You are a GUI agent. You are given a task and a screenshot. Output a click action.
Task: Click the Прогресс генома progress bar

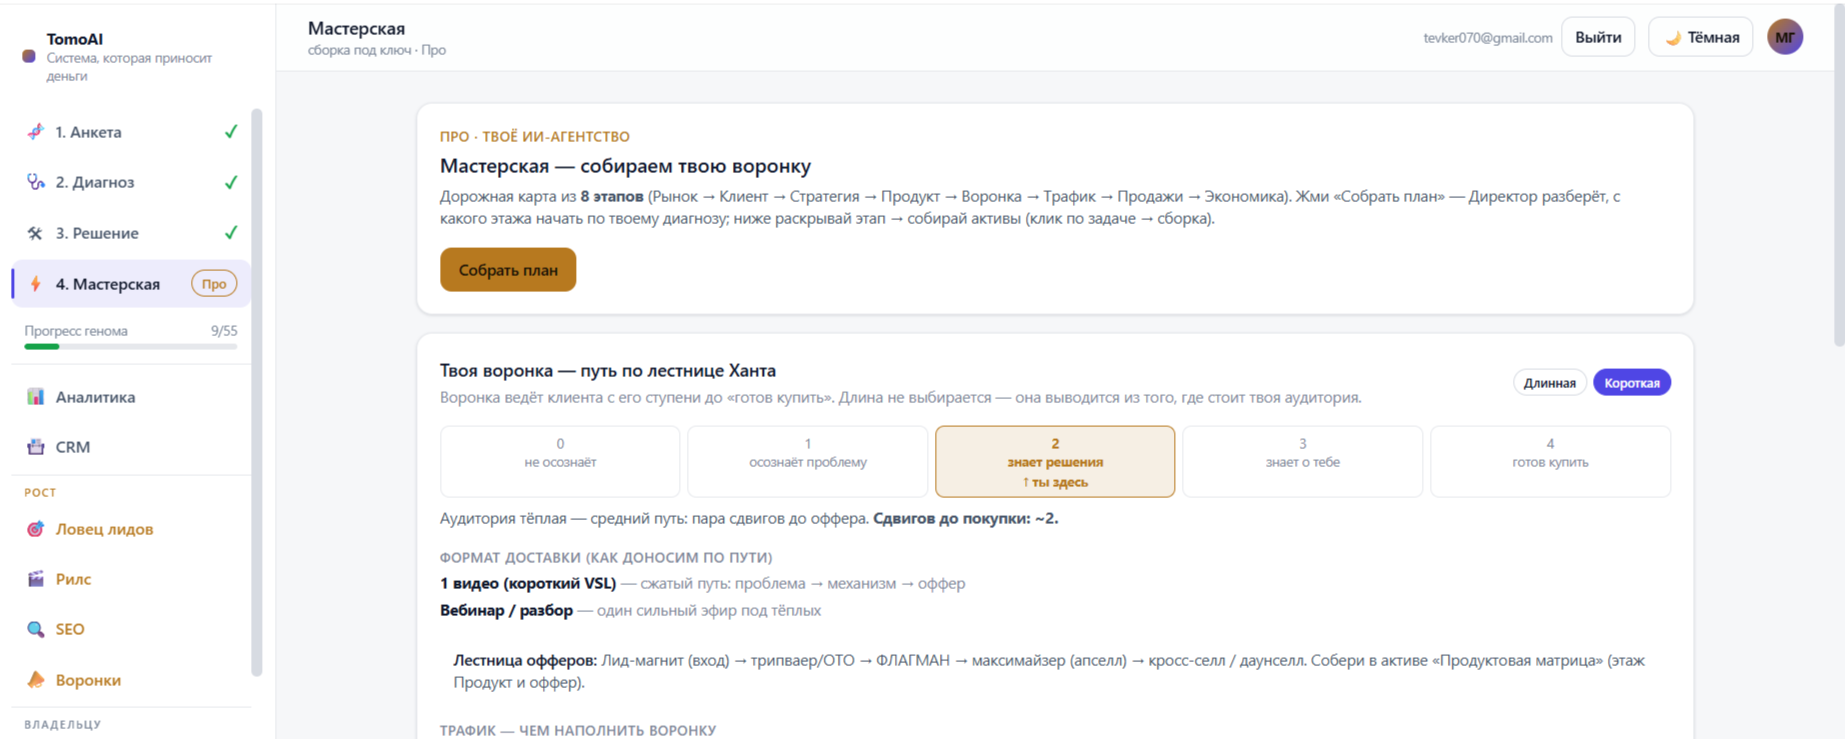(x=131, y=346)
